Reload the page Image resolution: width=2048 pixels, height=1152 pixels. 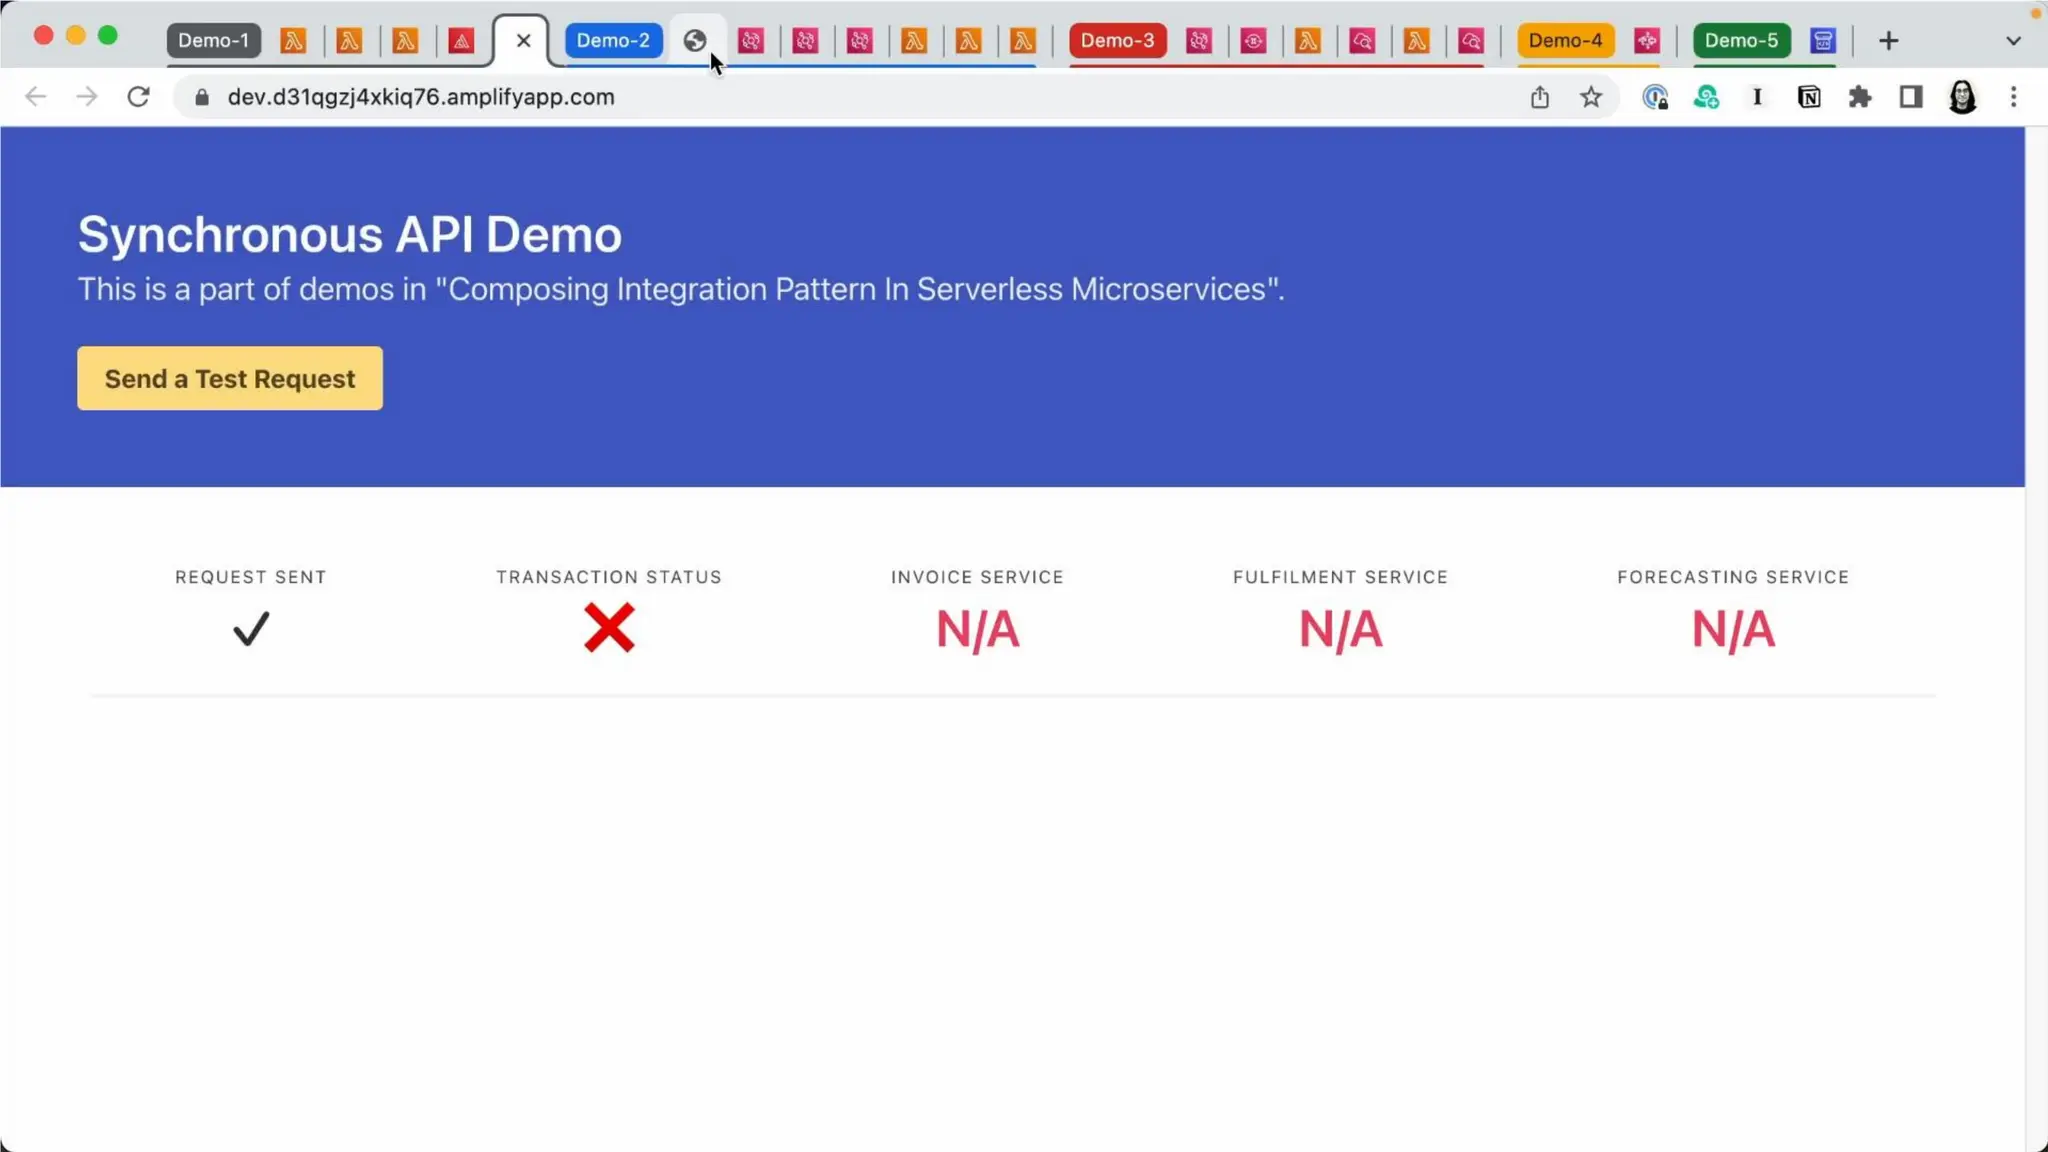[x=138, y=97]
